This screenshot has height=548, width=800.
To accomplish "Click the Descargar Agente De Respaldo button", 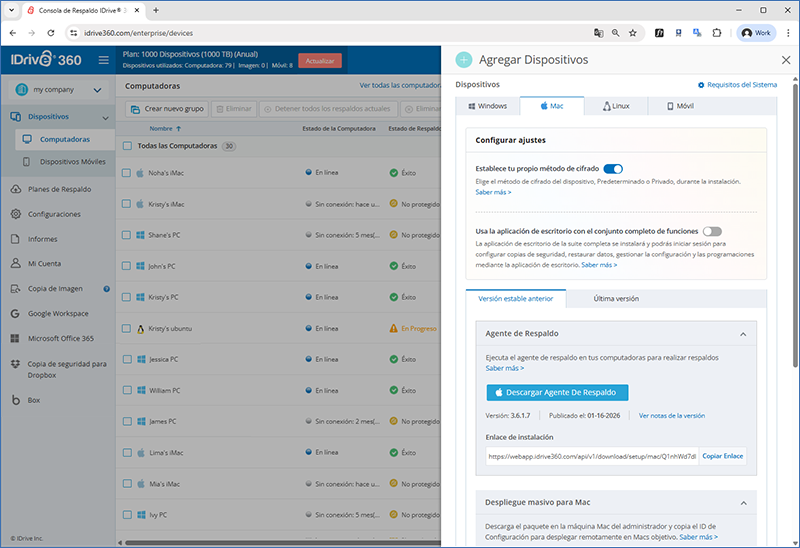I will tap(557, 393).
